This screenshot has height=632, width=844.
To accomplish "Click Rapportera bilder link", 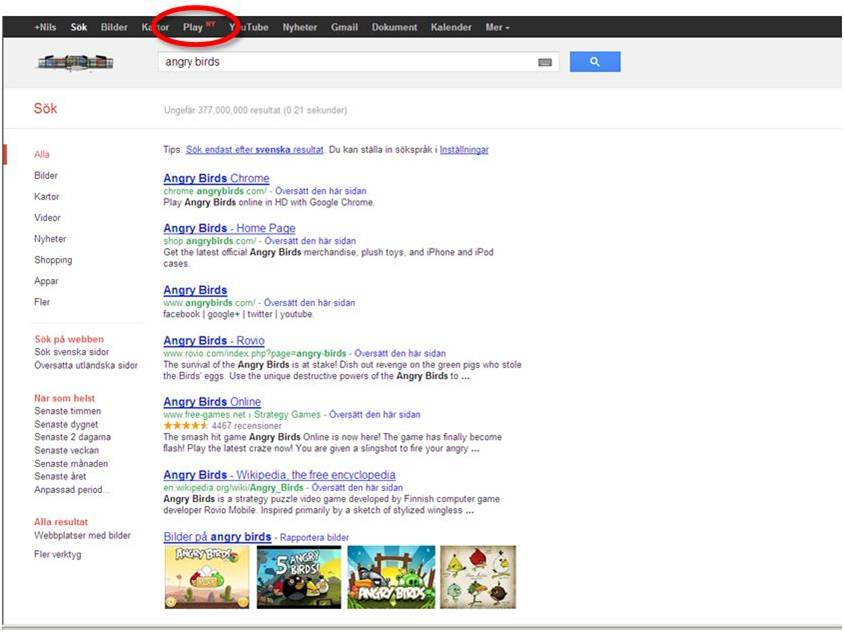I will point(314,538).
